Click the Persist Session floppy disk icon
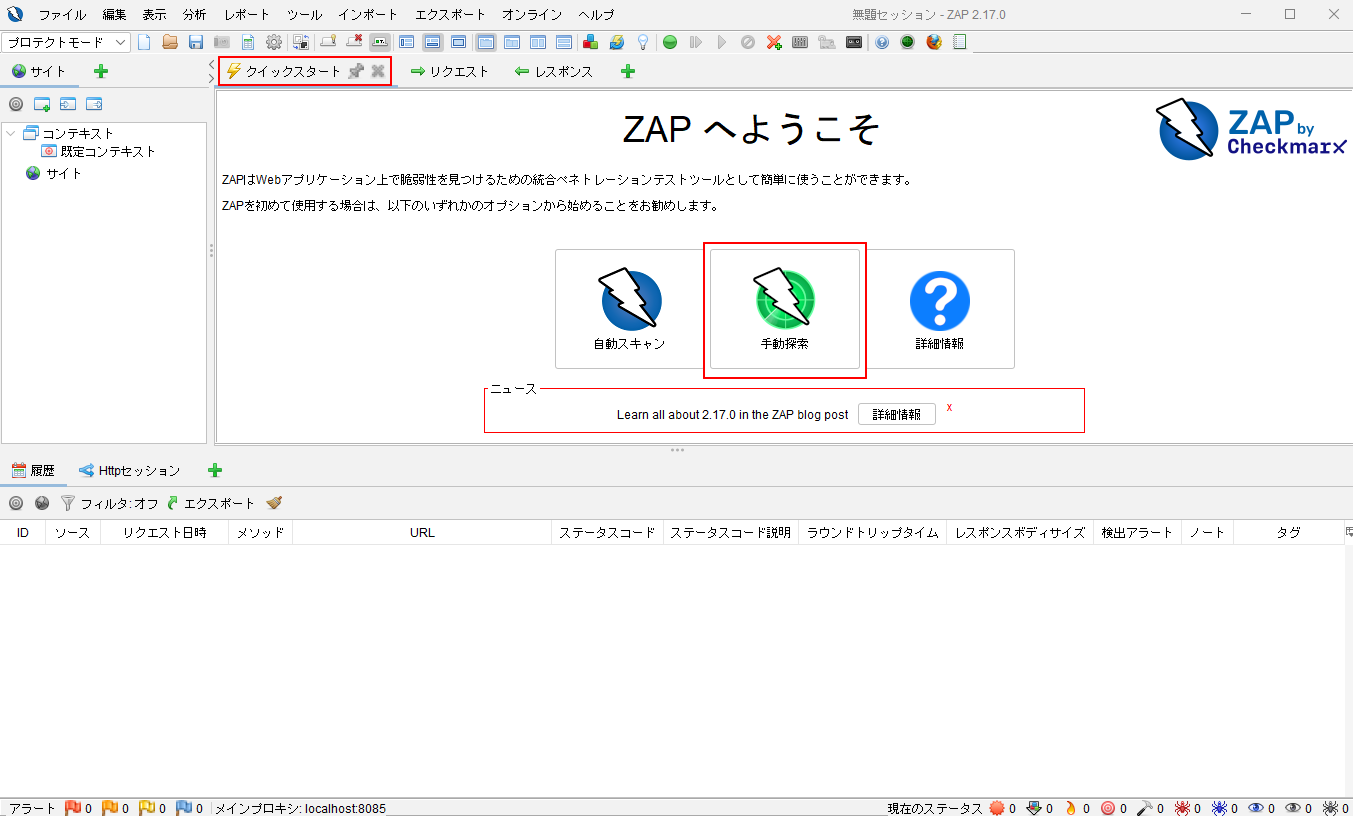1353x817 pixels. point(196,42)
